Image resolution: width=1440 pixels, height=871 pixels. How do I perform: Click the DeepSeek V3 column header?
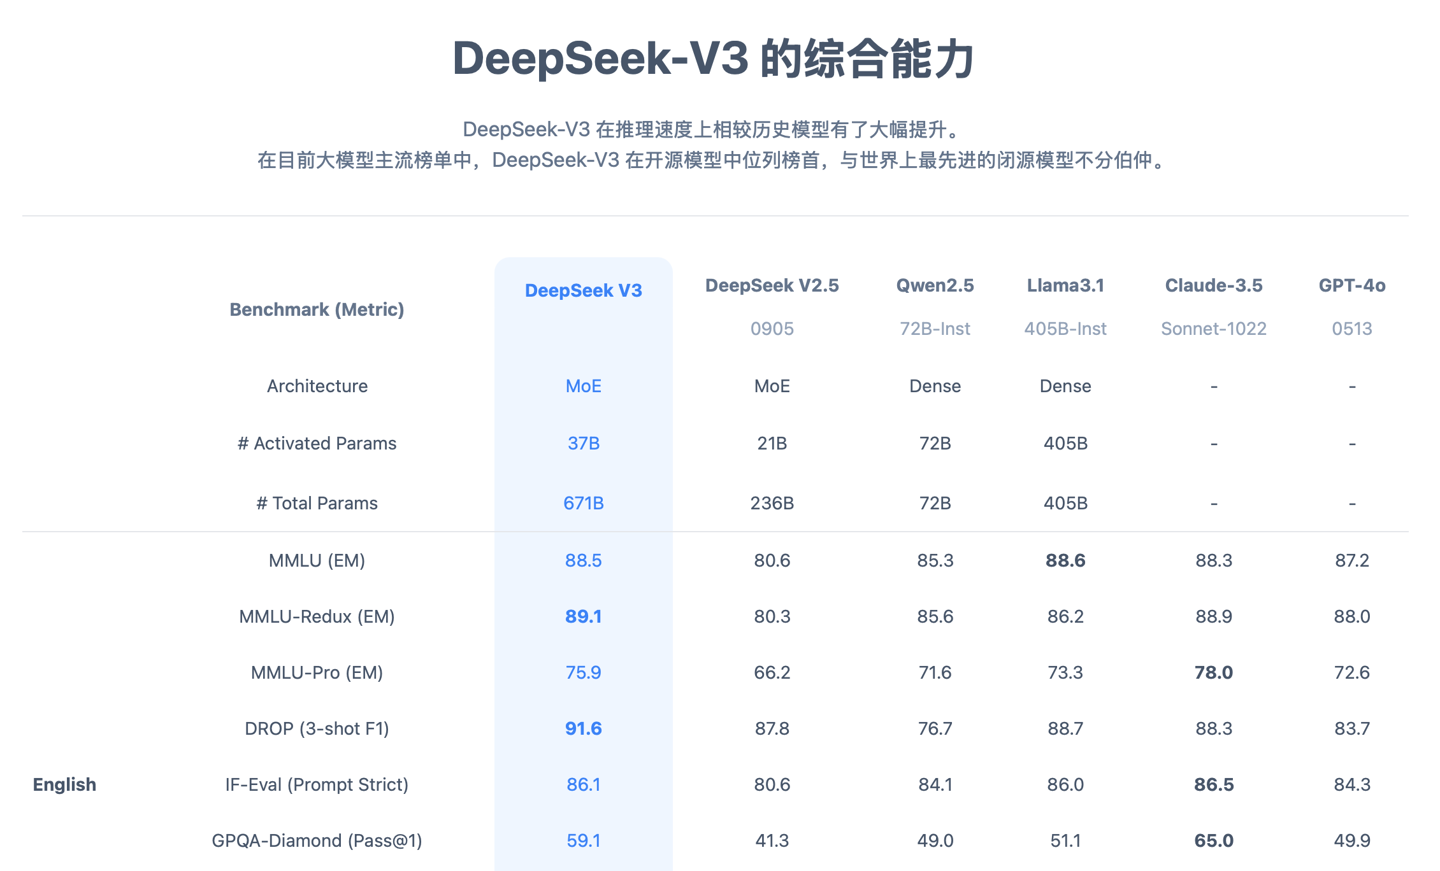point(583,291)
